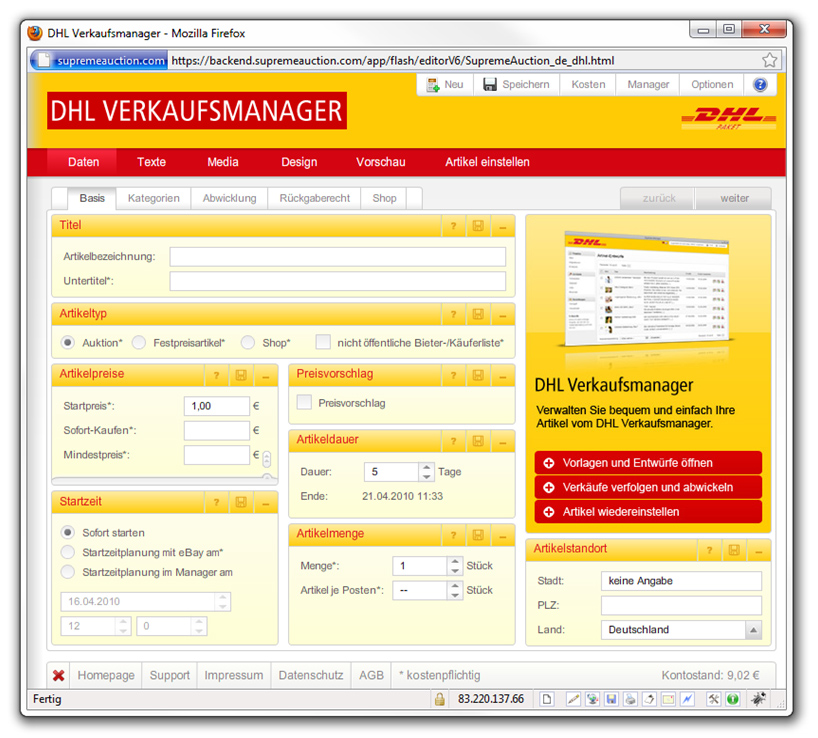Screen dimensions: 818x738
Task: Click the Neu document icon
Action: click(432, 84)
